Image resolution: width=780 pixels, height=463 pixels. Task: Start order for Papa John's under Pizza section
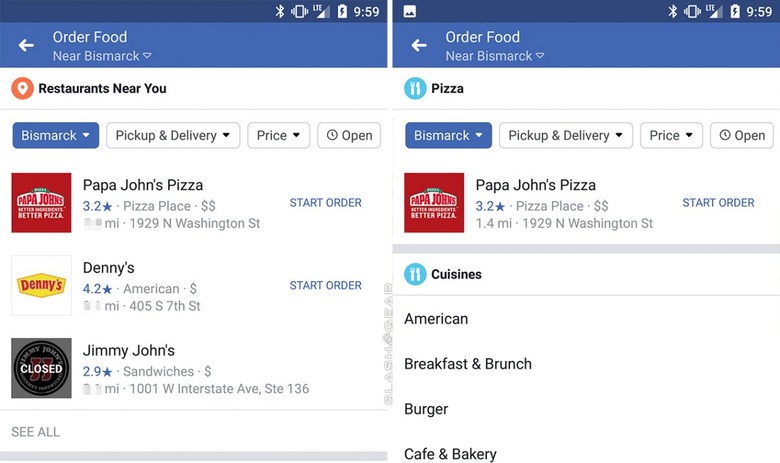pyautogui.click(x=718, y=203)
